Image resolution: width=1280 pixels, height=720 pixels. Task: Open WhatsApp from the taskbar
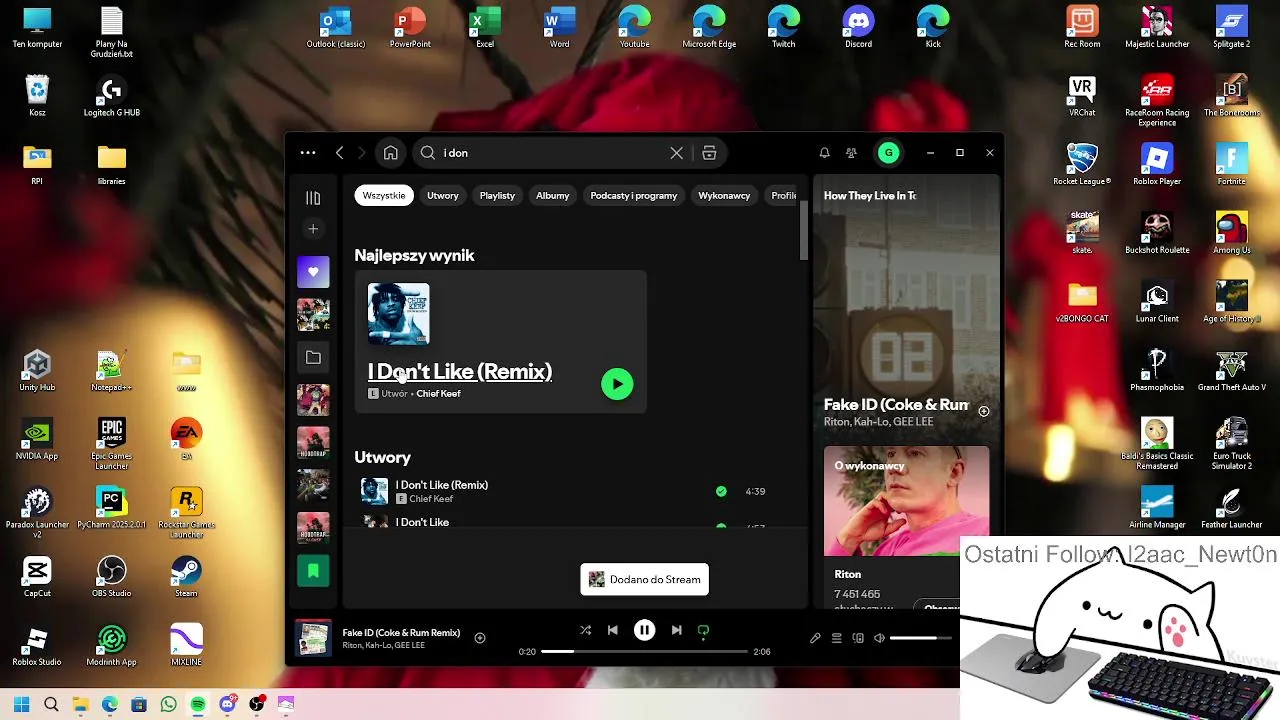[168, 704]
